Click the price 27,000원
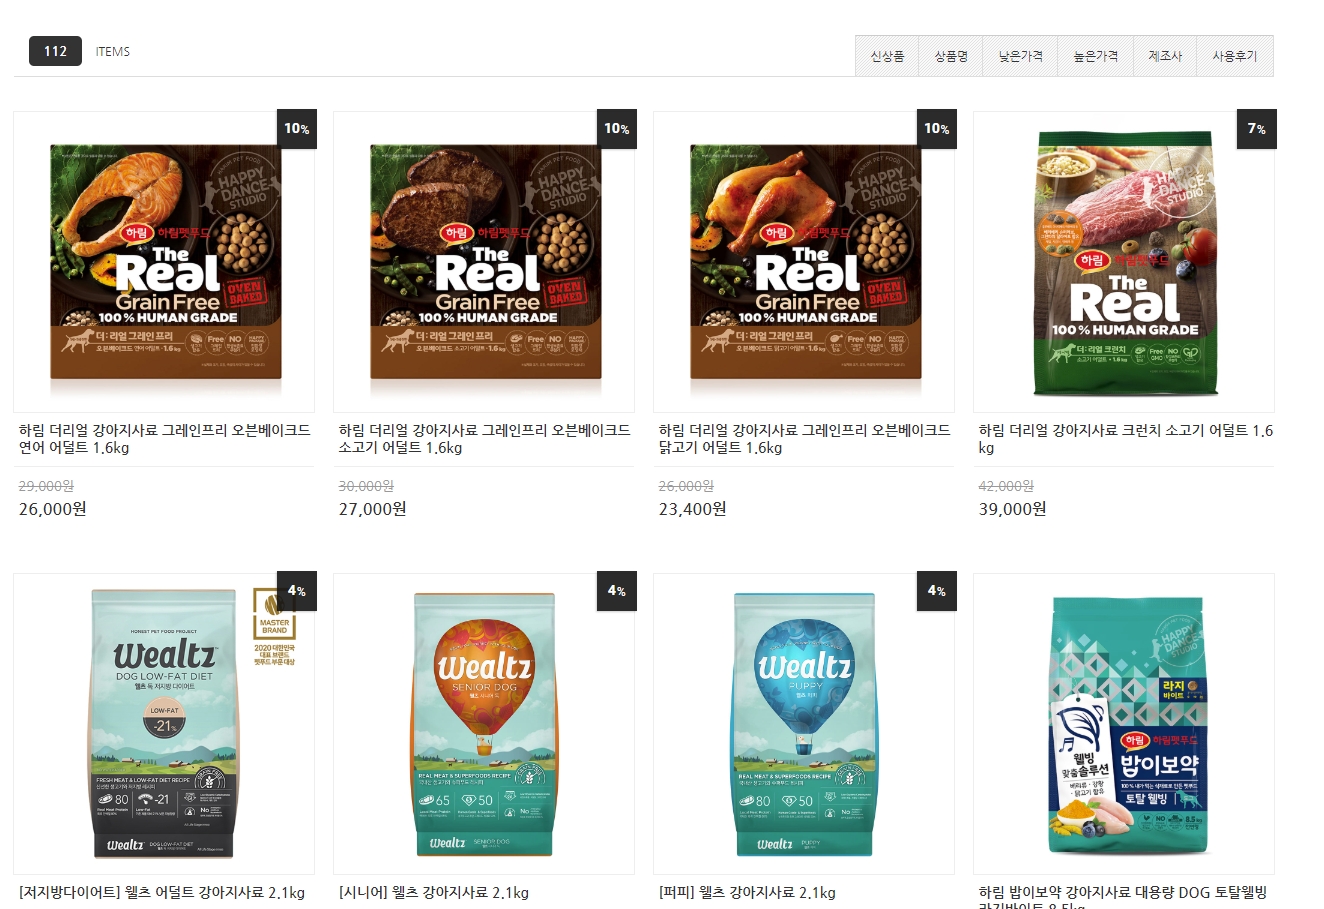This screenshot has height=909, width=1324. [x=373, y=509]
